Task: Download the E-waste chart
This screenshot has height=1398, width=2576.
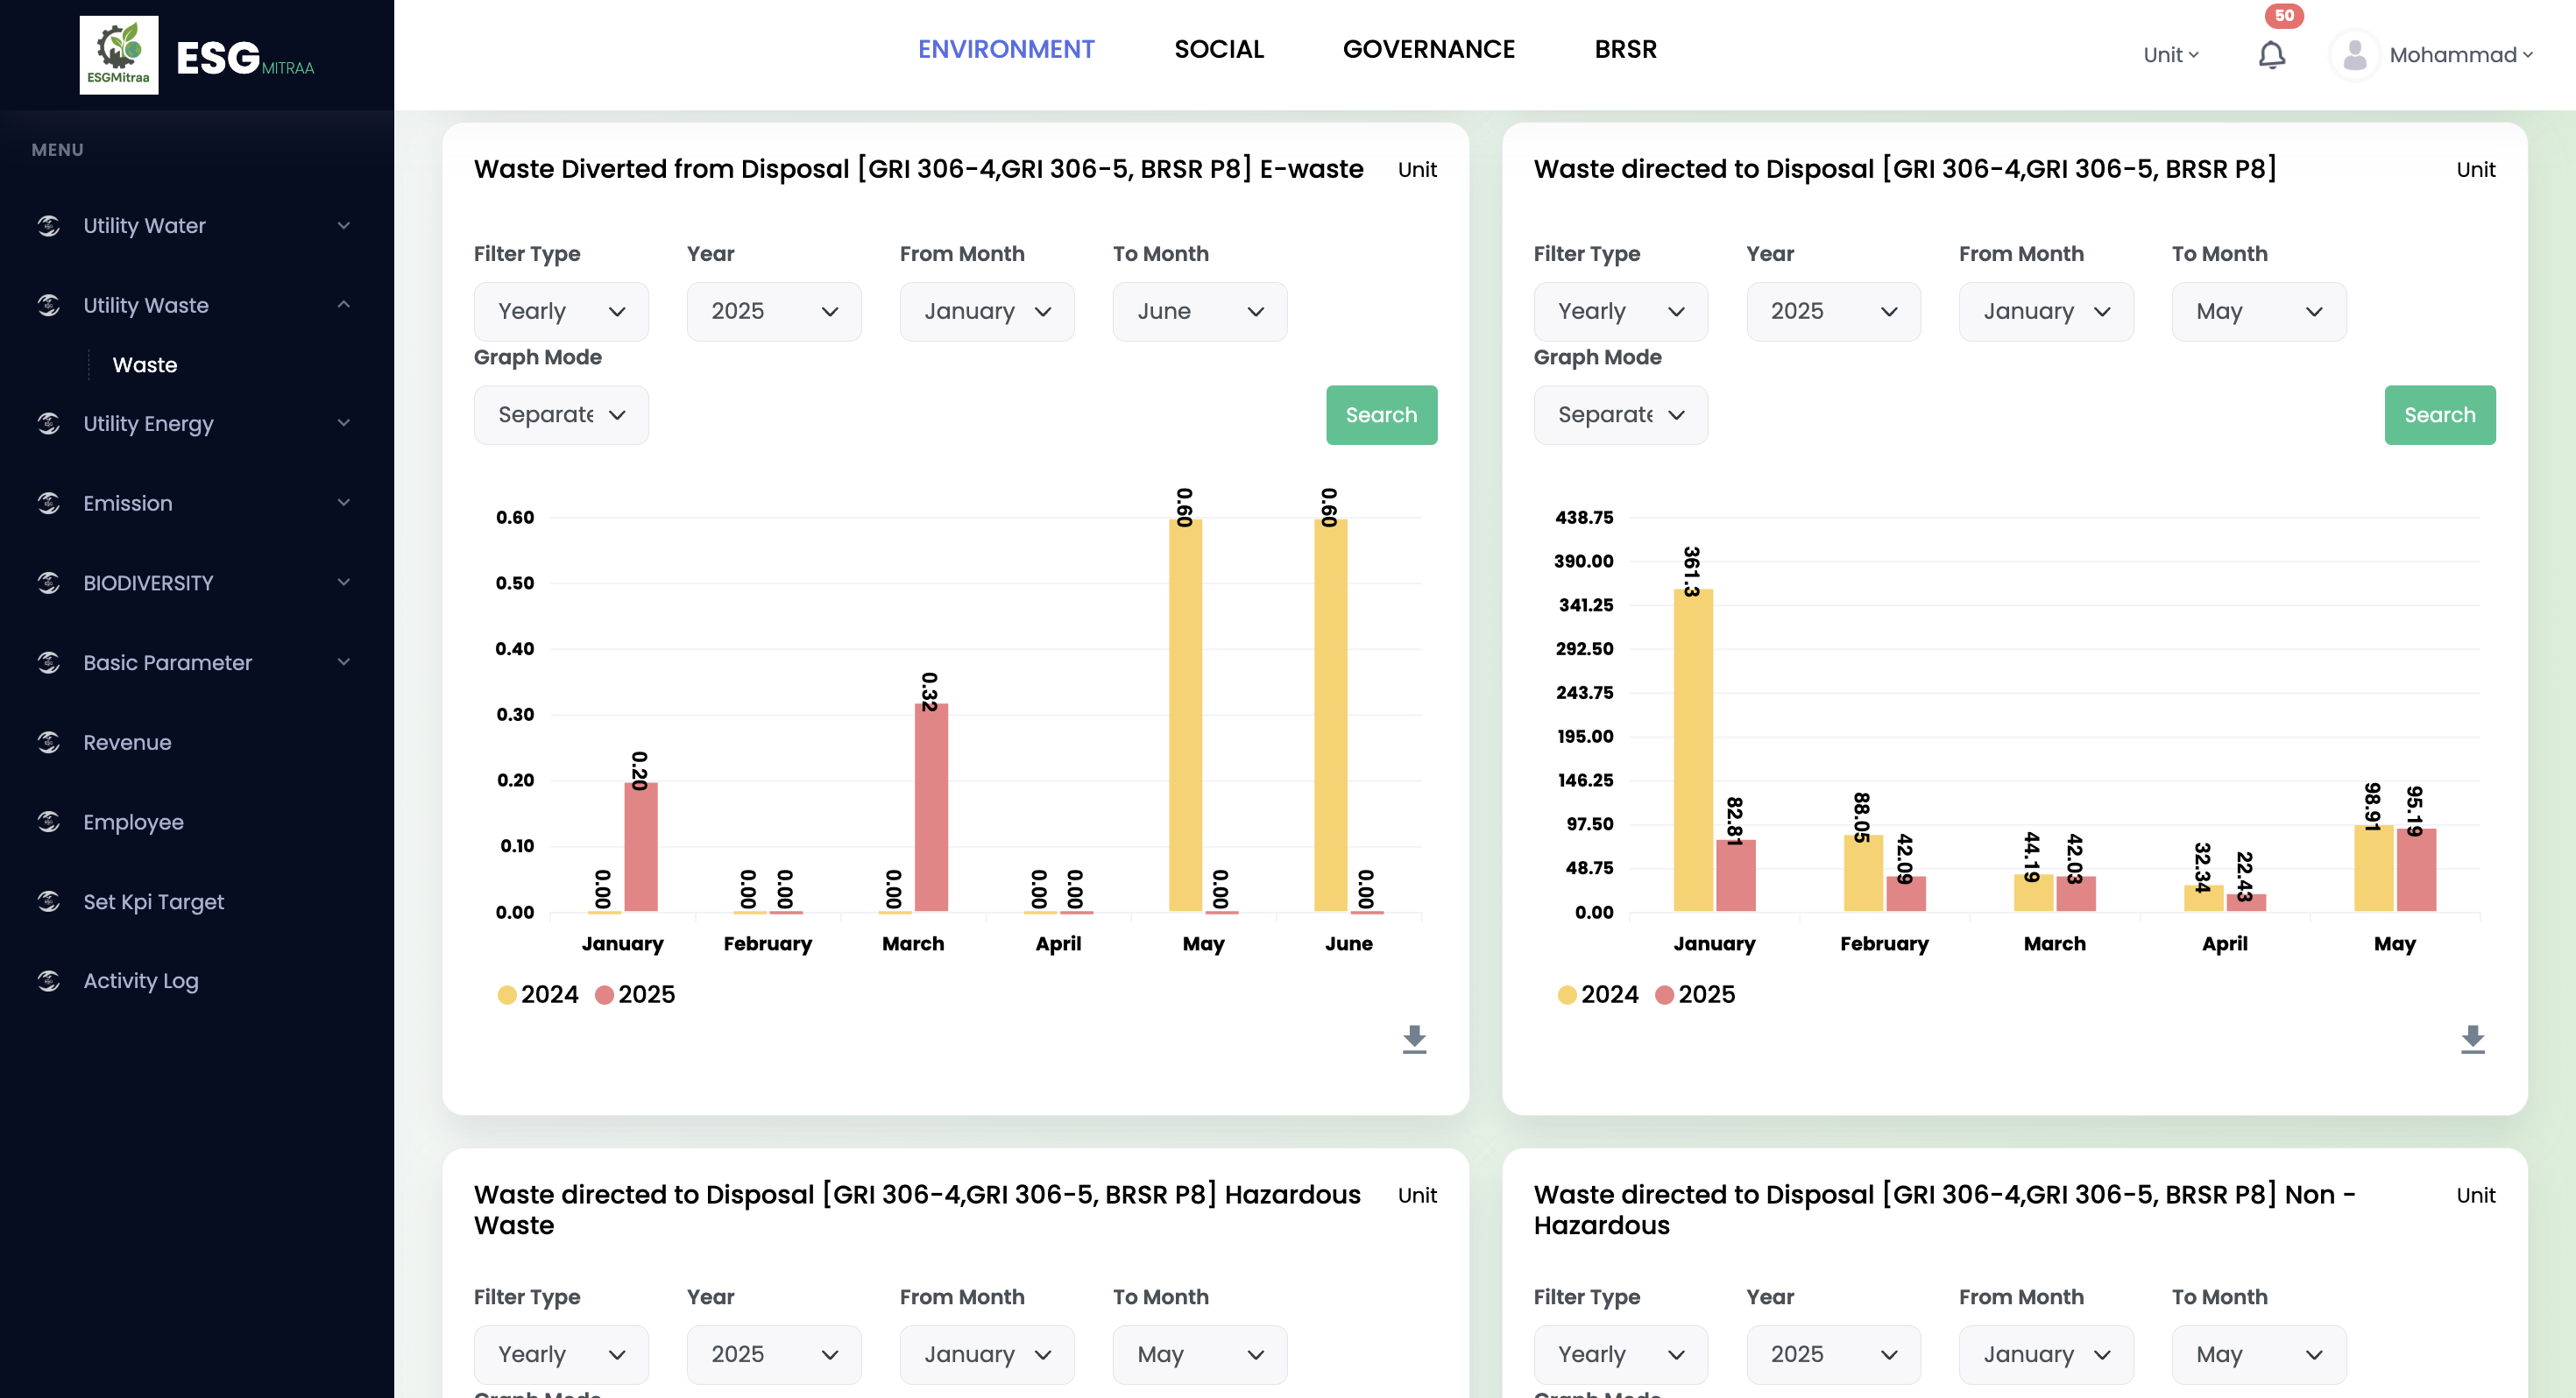Action: pyautogui.click(x=1414, y=1039)
